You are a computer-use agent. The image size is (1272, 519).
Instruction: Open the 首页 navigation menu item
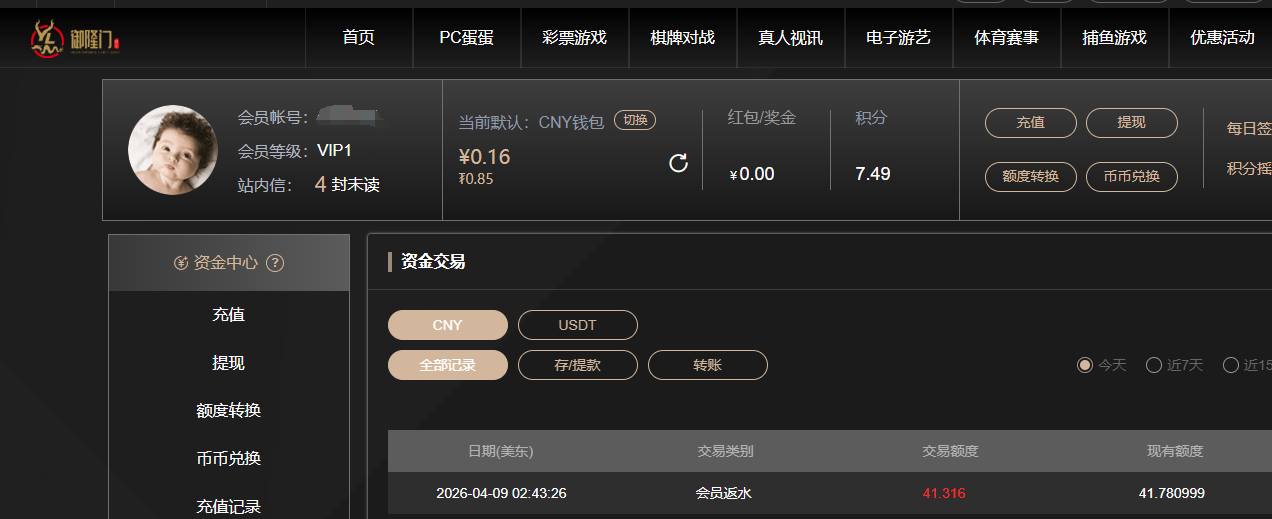coord(358,38)
